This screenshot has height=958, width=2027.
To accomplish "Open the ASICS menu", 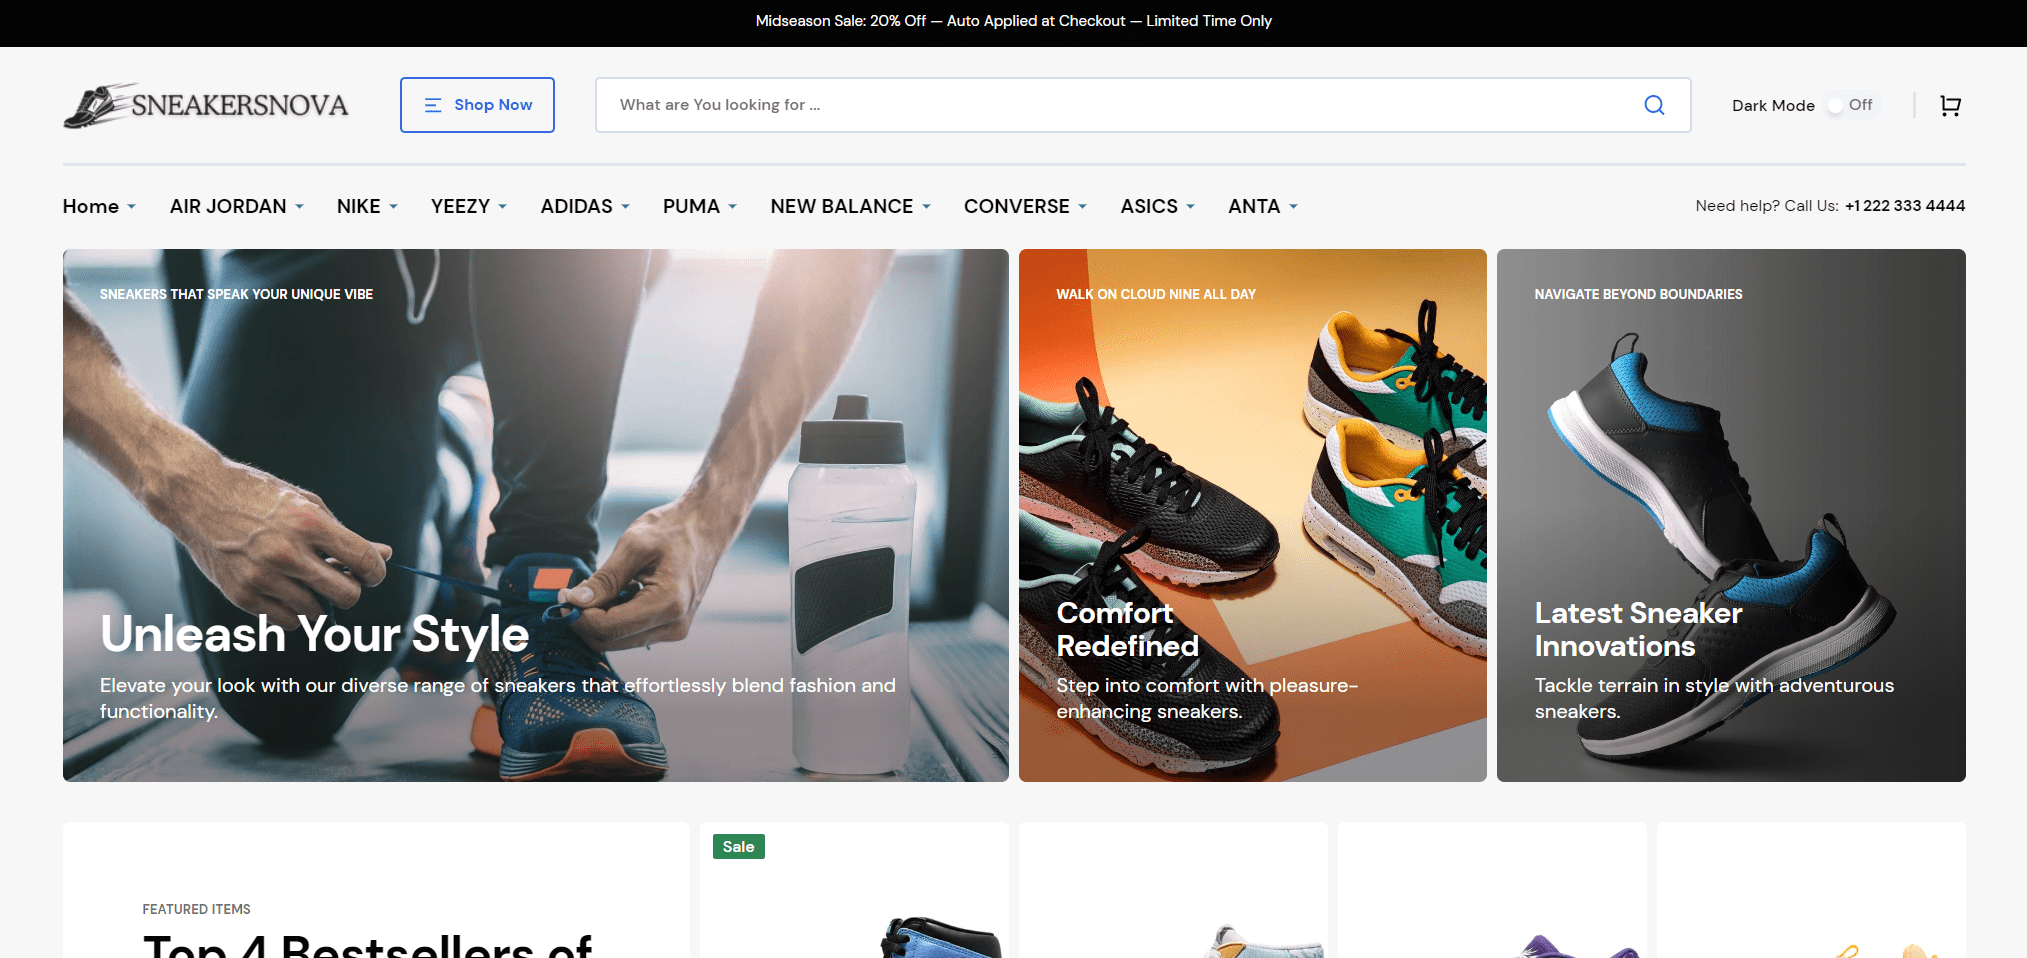I will pyautogui.click(x=1149, y=206).
